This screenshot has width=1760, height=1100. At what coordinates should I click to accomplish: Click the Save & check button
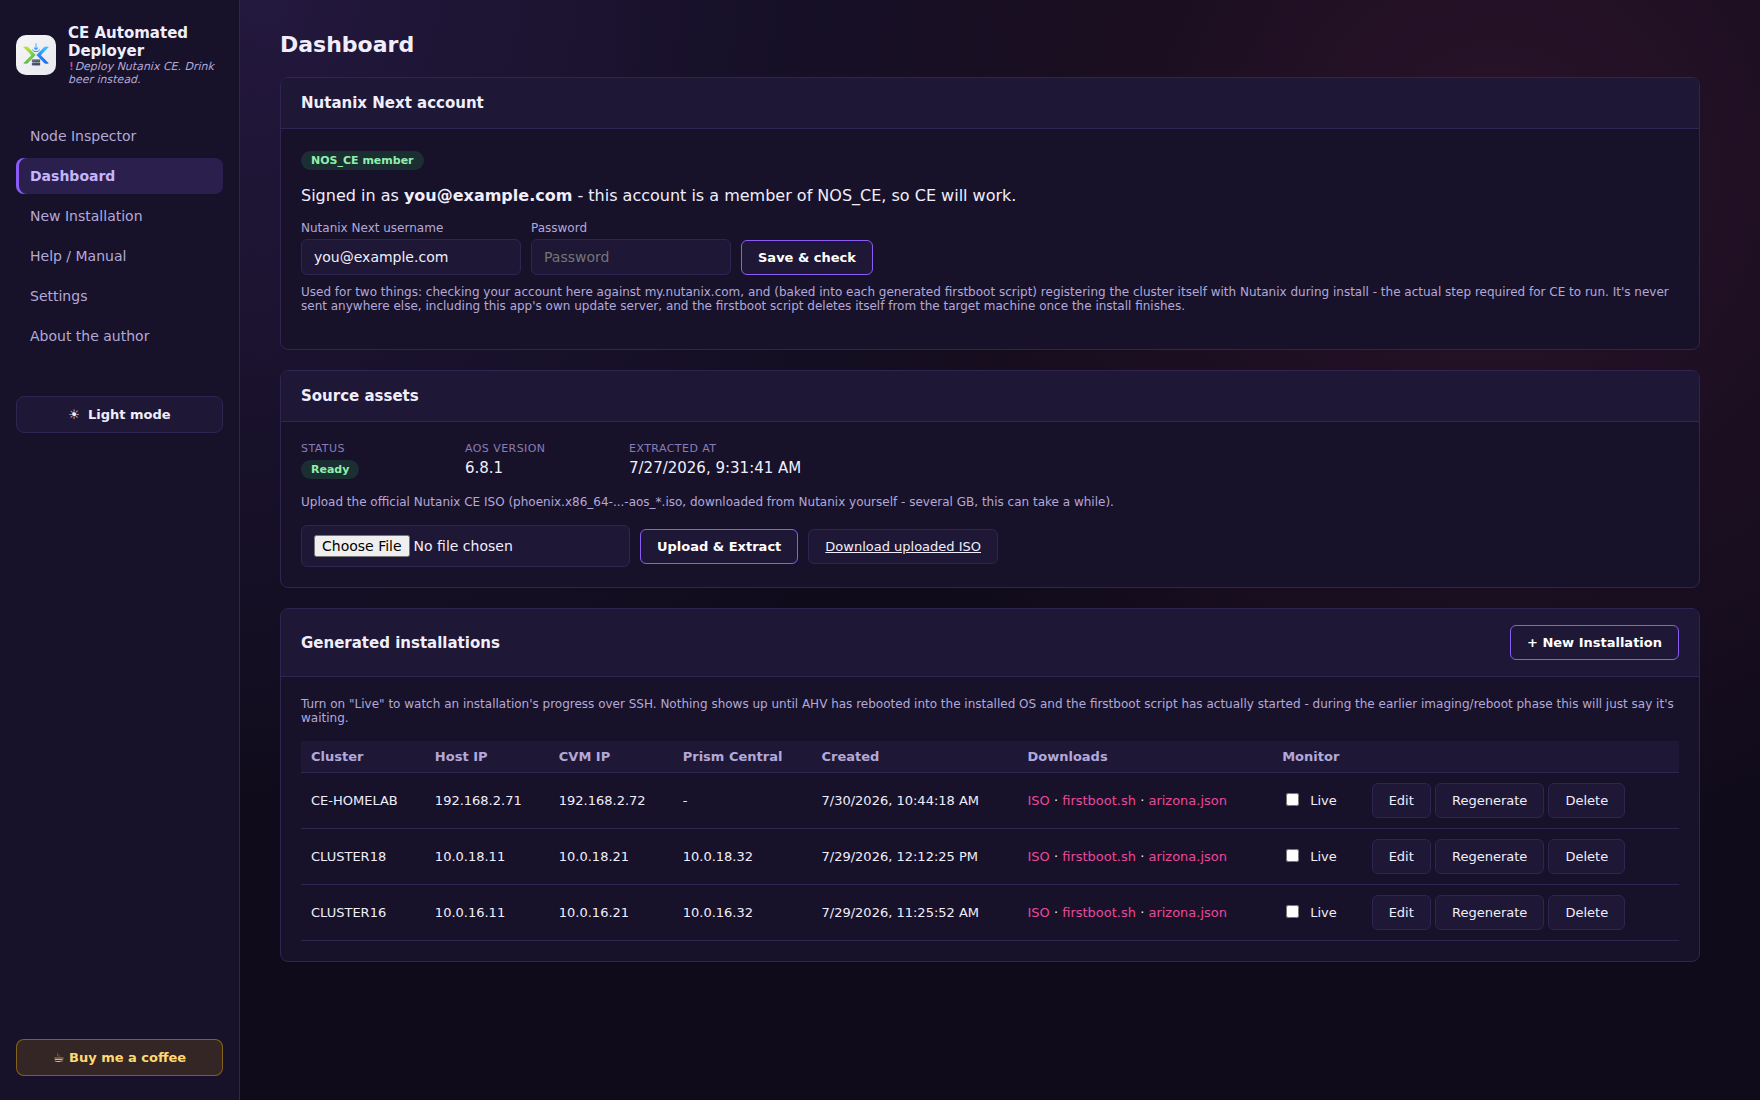click(x=806, y=257)
